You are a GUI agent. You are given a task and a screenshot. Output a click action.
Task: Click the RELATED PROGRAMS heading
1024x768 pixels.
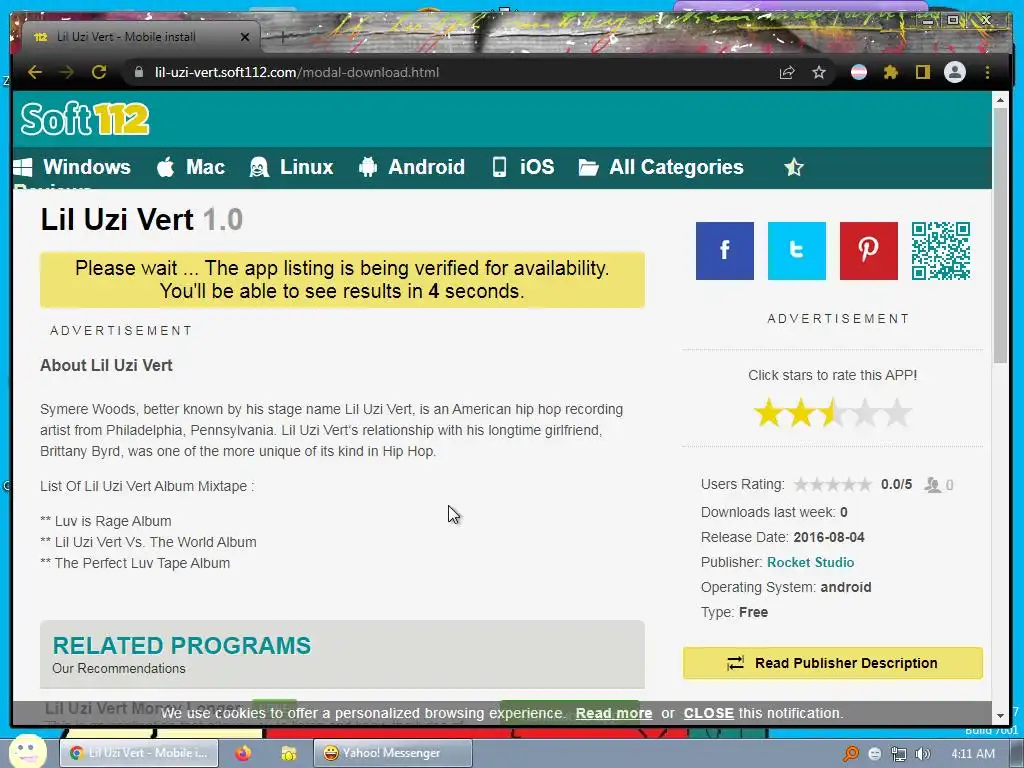click(x=182, y=645)
